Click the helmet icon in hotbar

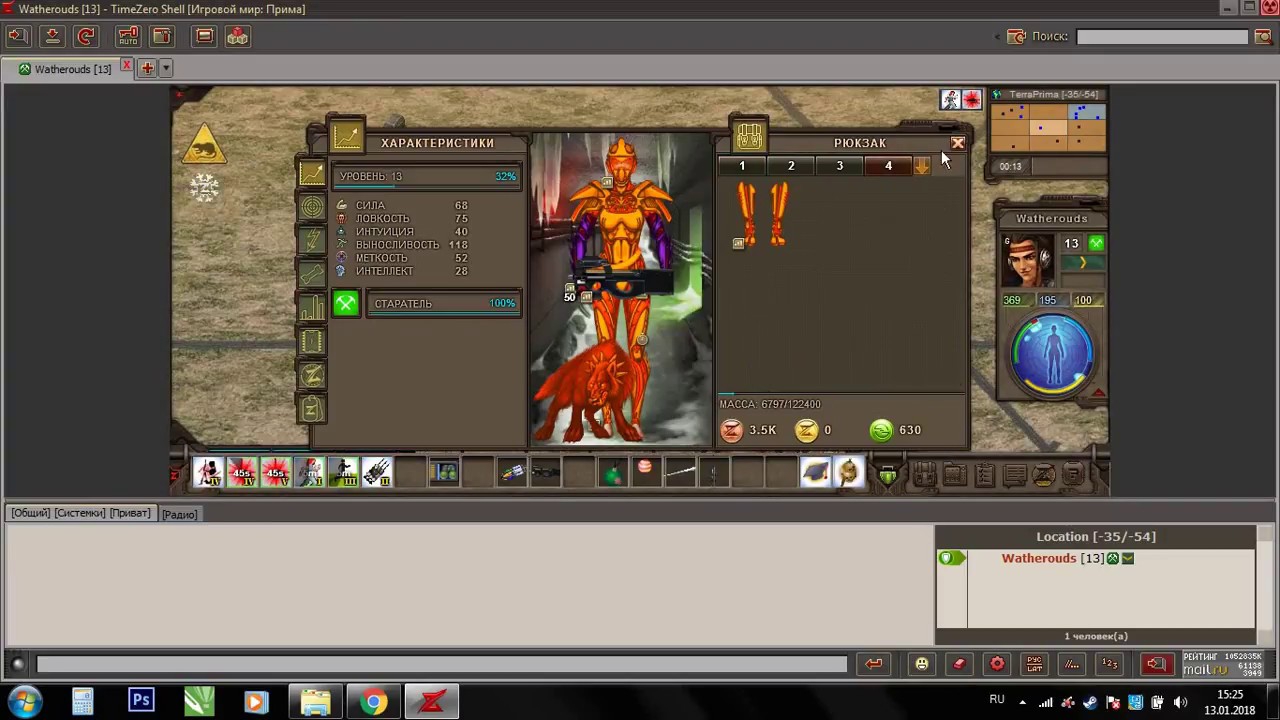coord(848,472)
